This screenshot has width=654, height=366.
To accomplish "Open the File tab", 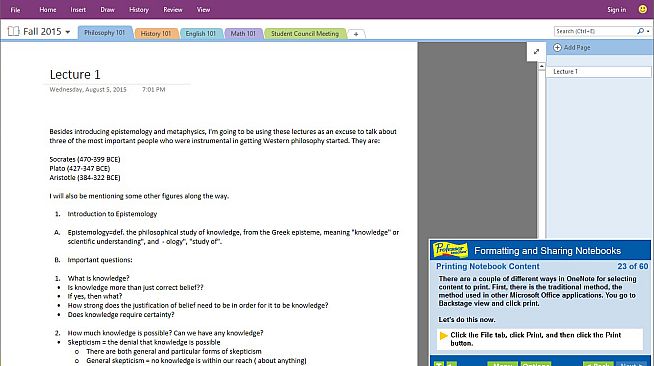I will pos(15,10).
